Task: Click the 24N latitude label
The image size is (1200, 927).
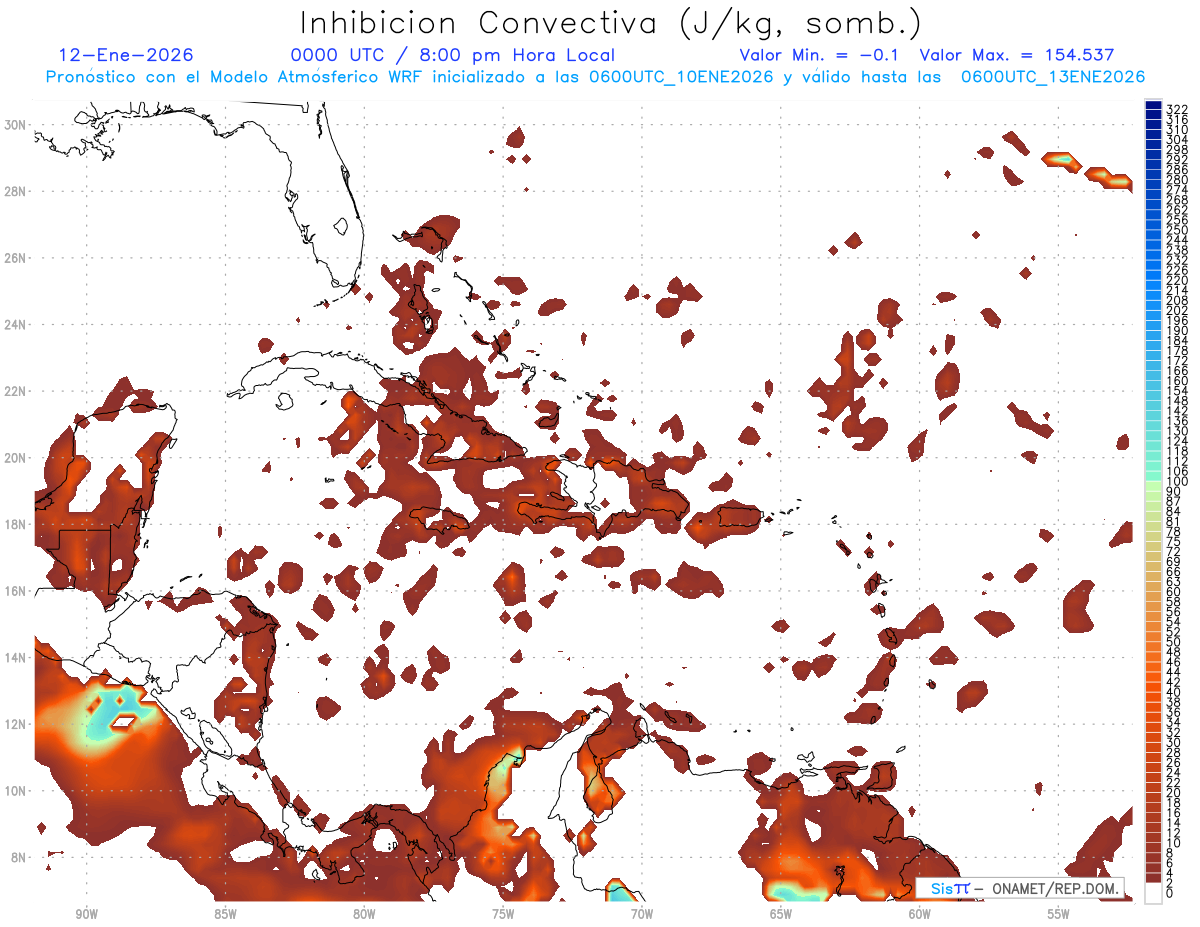Action: 16,325
